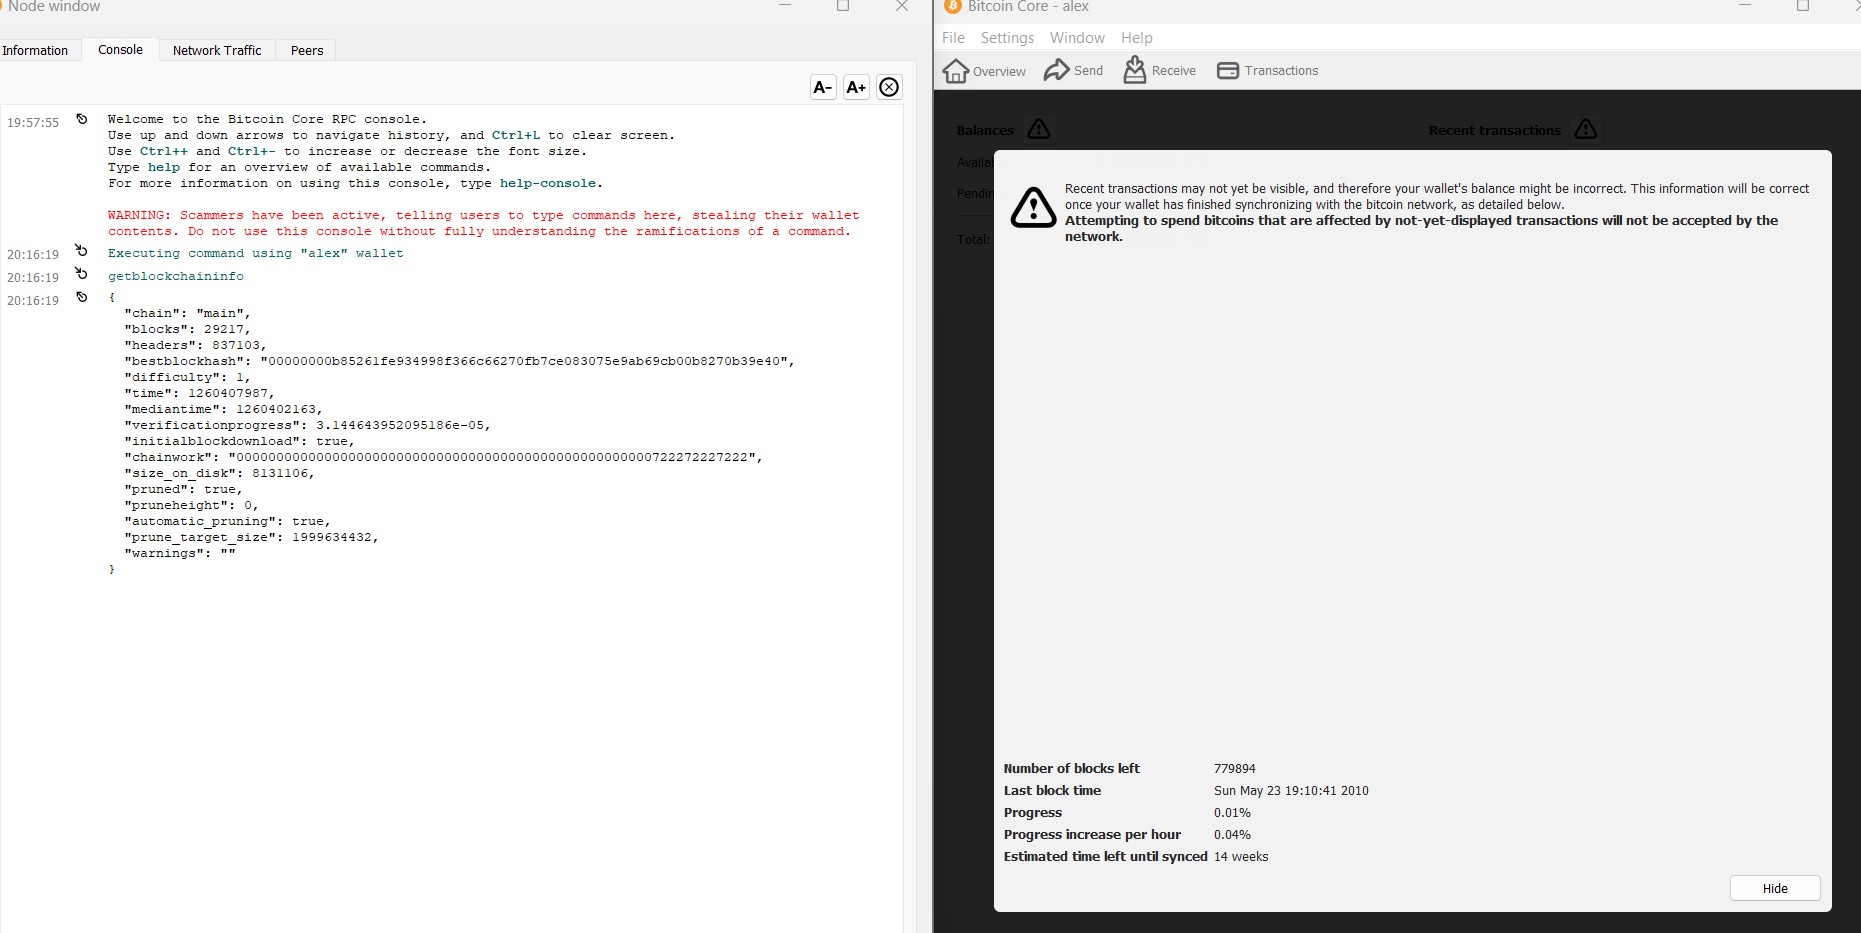Click the Overview house icon

[956, 70]
